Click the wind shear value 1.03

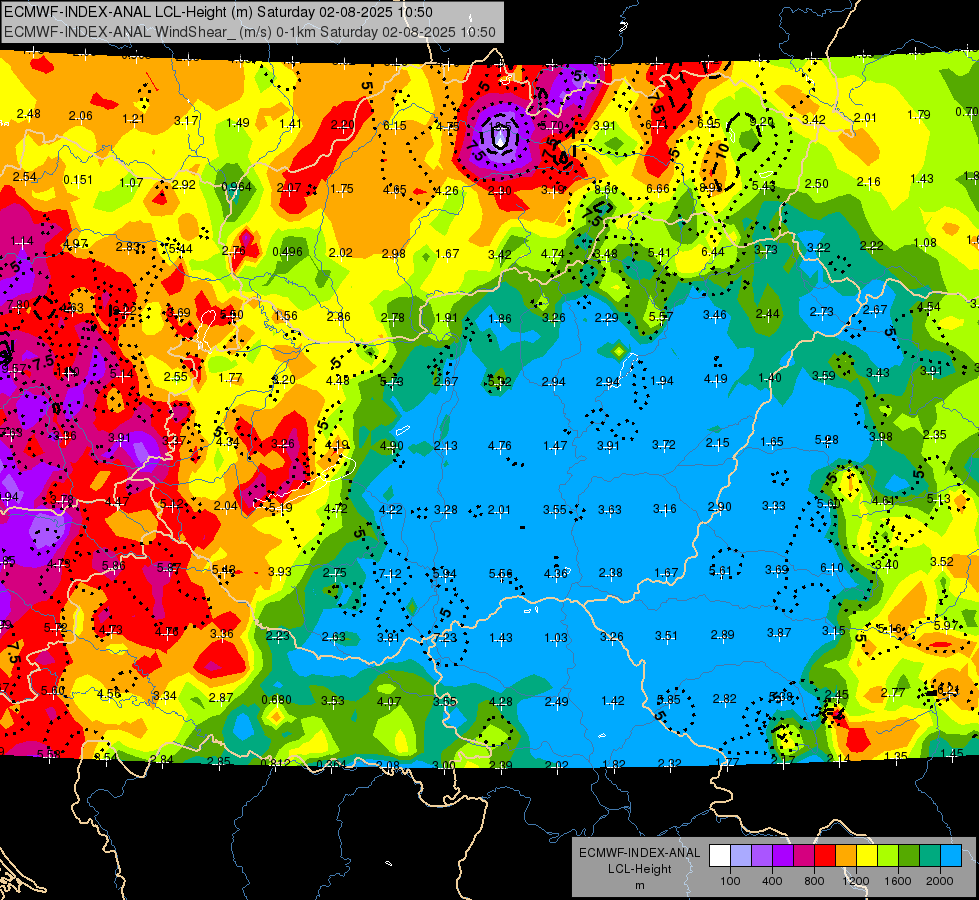tap(556, 638)
